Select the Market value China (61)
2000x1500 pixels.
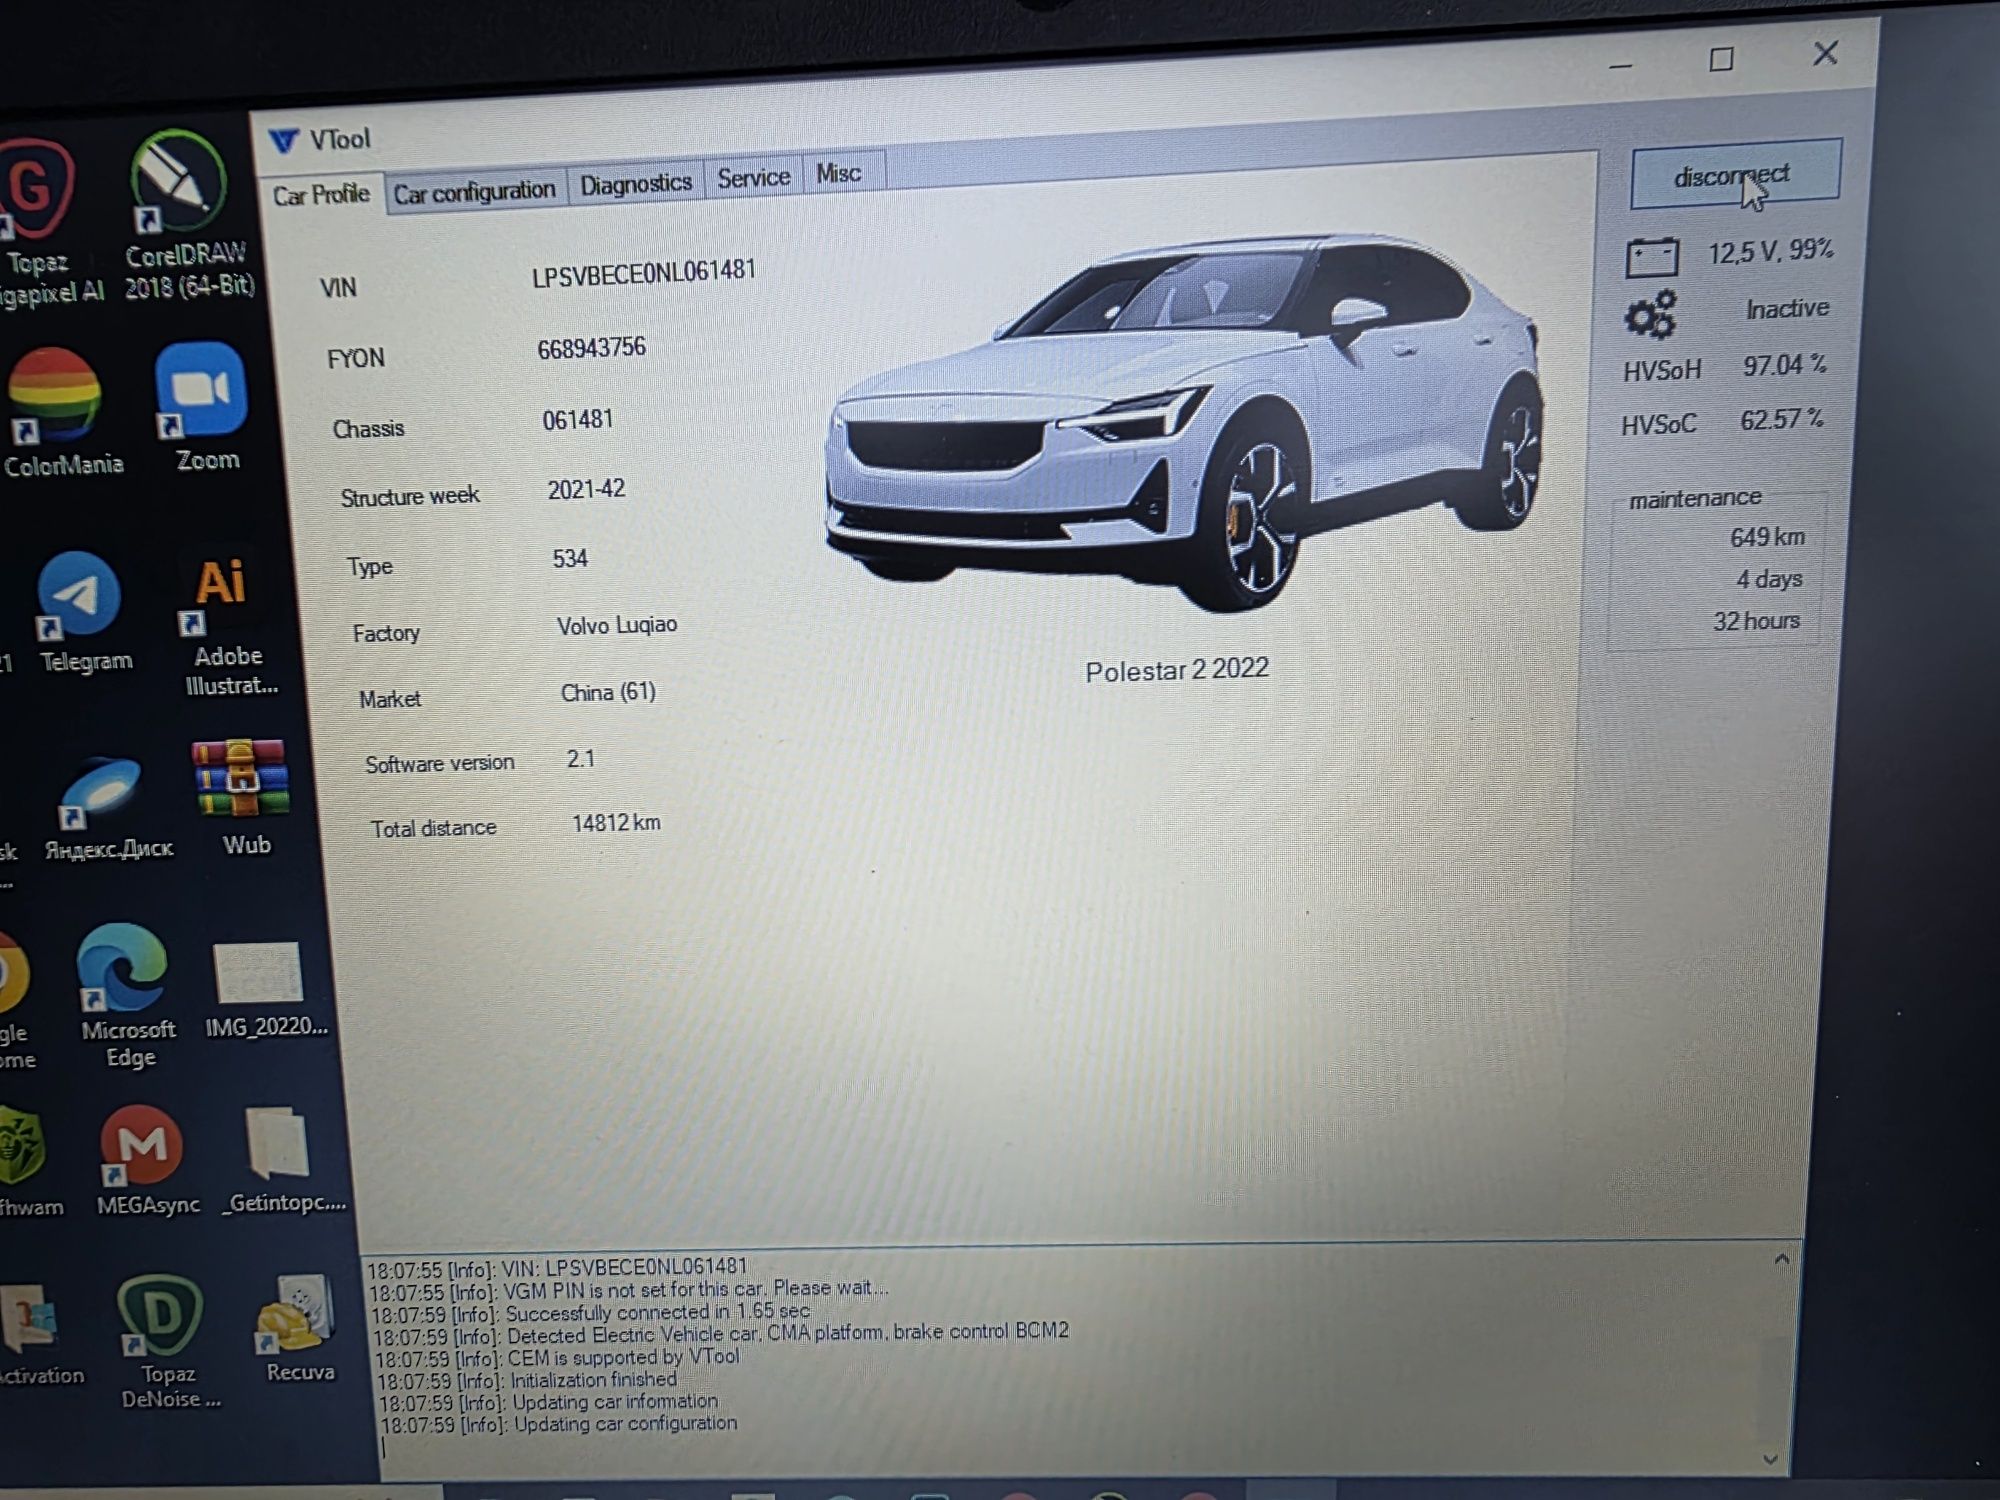coord(608,692)
